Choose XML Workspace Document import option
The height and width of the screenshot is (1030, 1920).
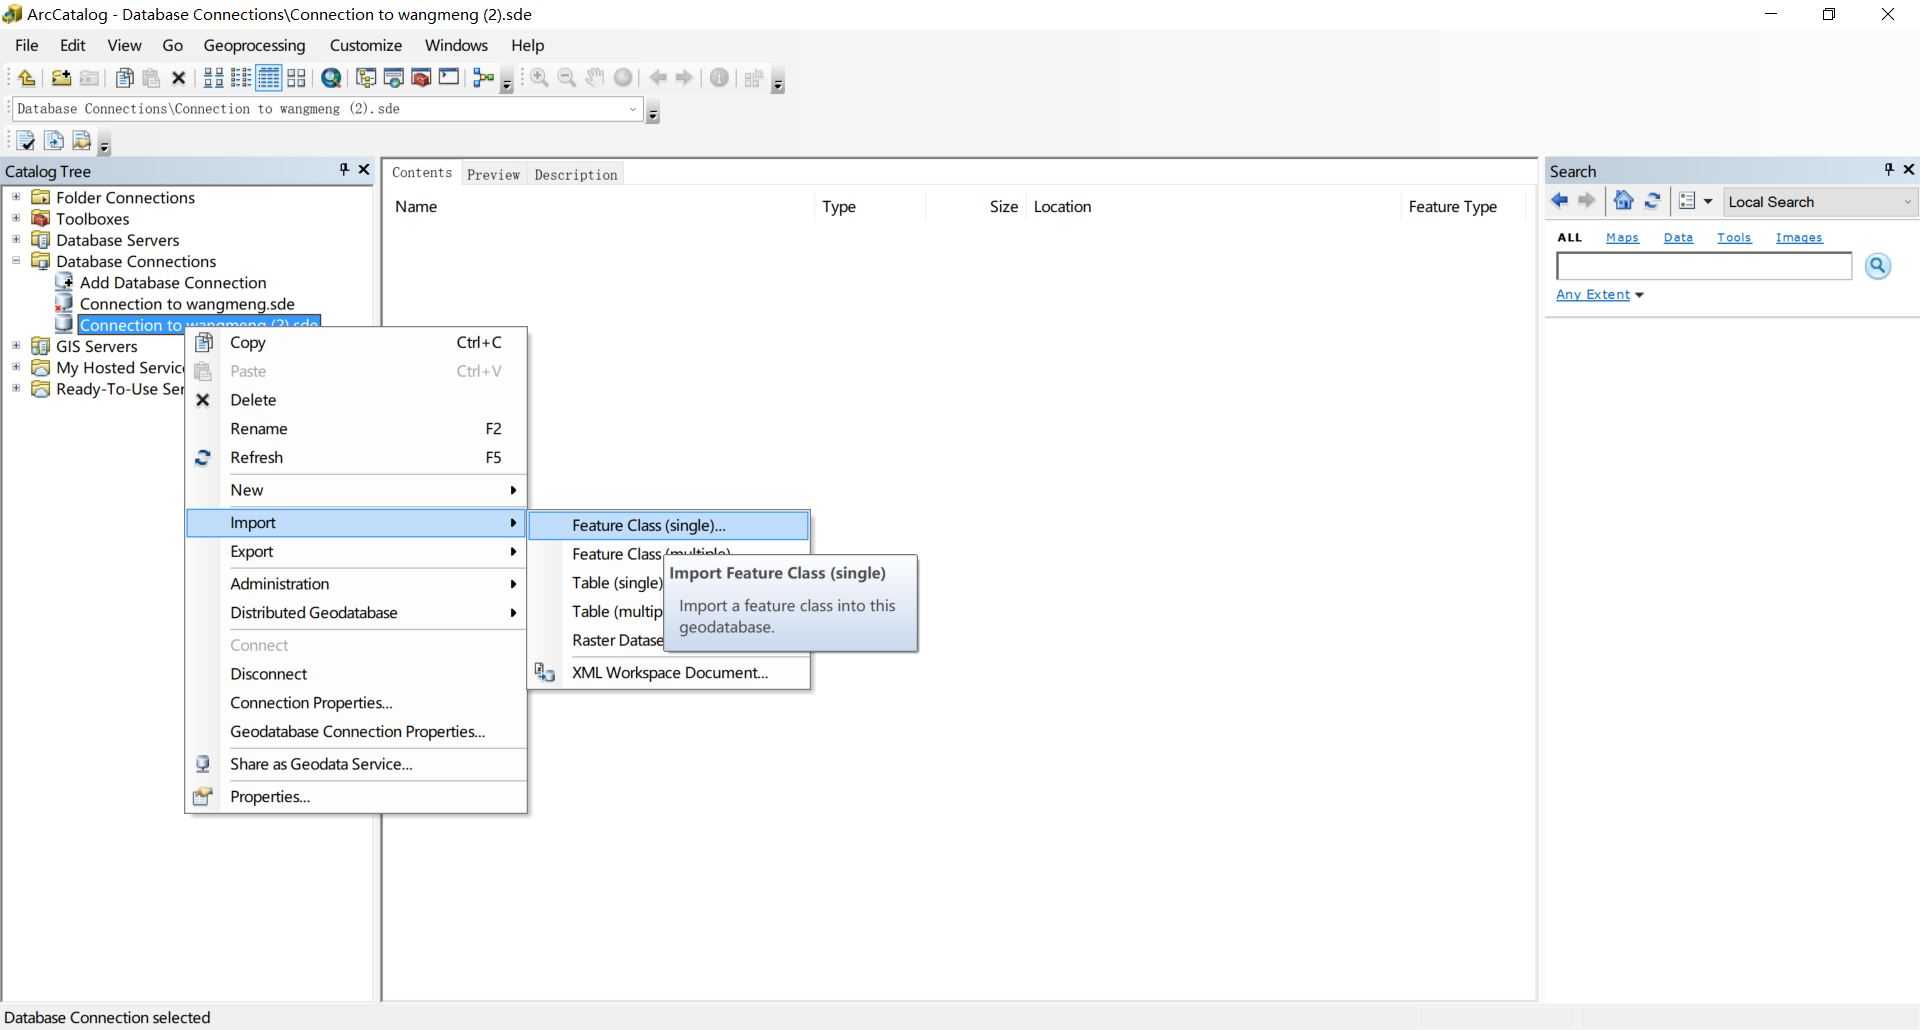coord(669,673)
